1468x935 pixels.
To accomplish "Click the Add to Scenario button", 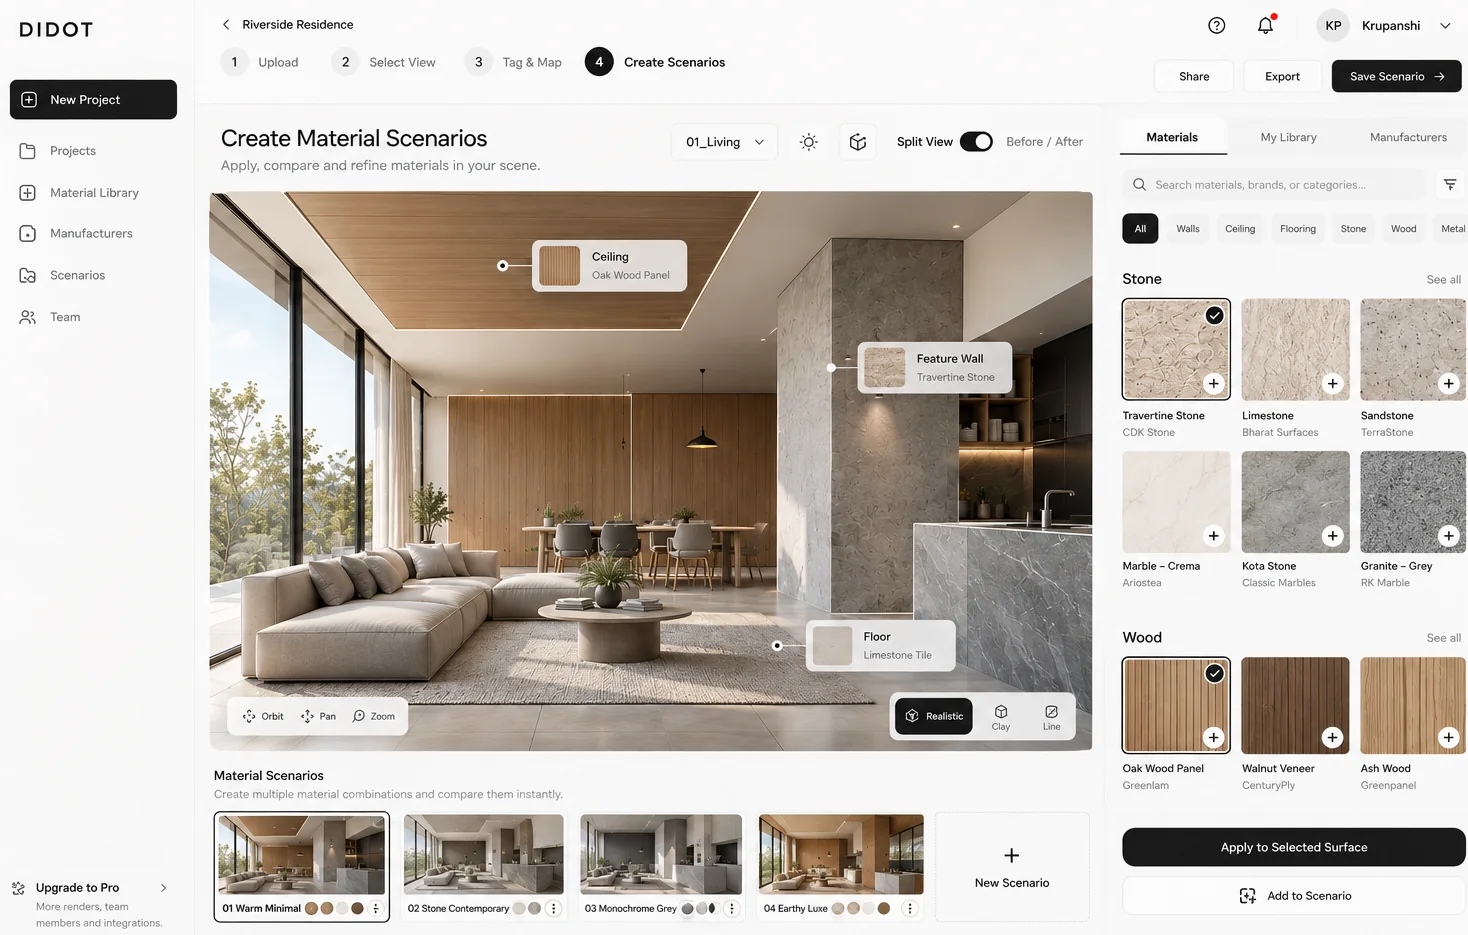I will coord(1293,896).
